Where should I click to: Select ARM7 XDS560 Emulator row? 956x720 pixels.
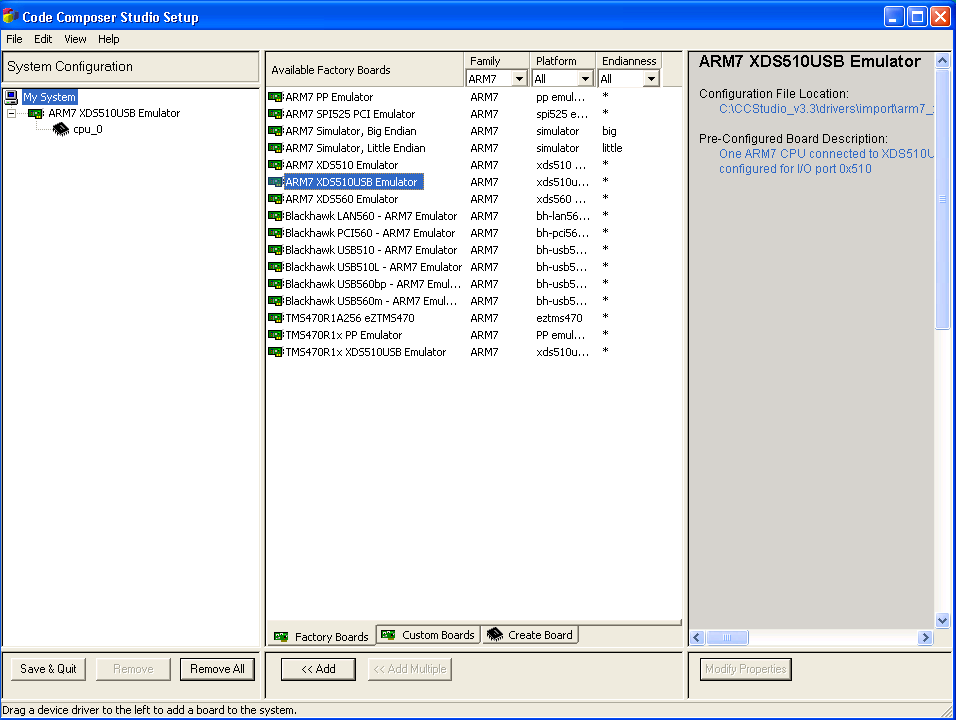(474, 199)
